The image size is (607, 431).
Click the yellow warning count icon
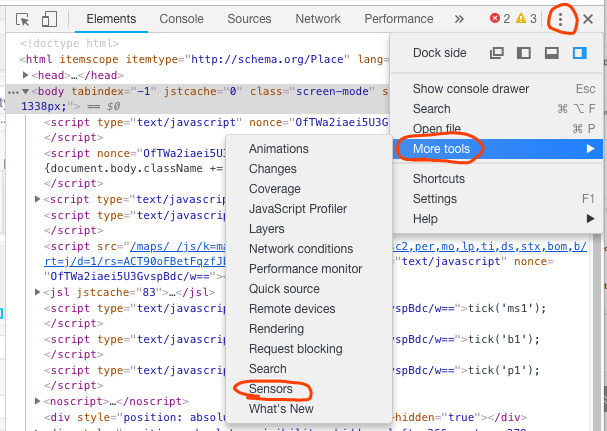coord(521,18)
